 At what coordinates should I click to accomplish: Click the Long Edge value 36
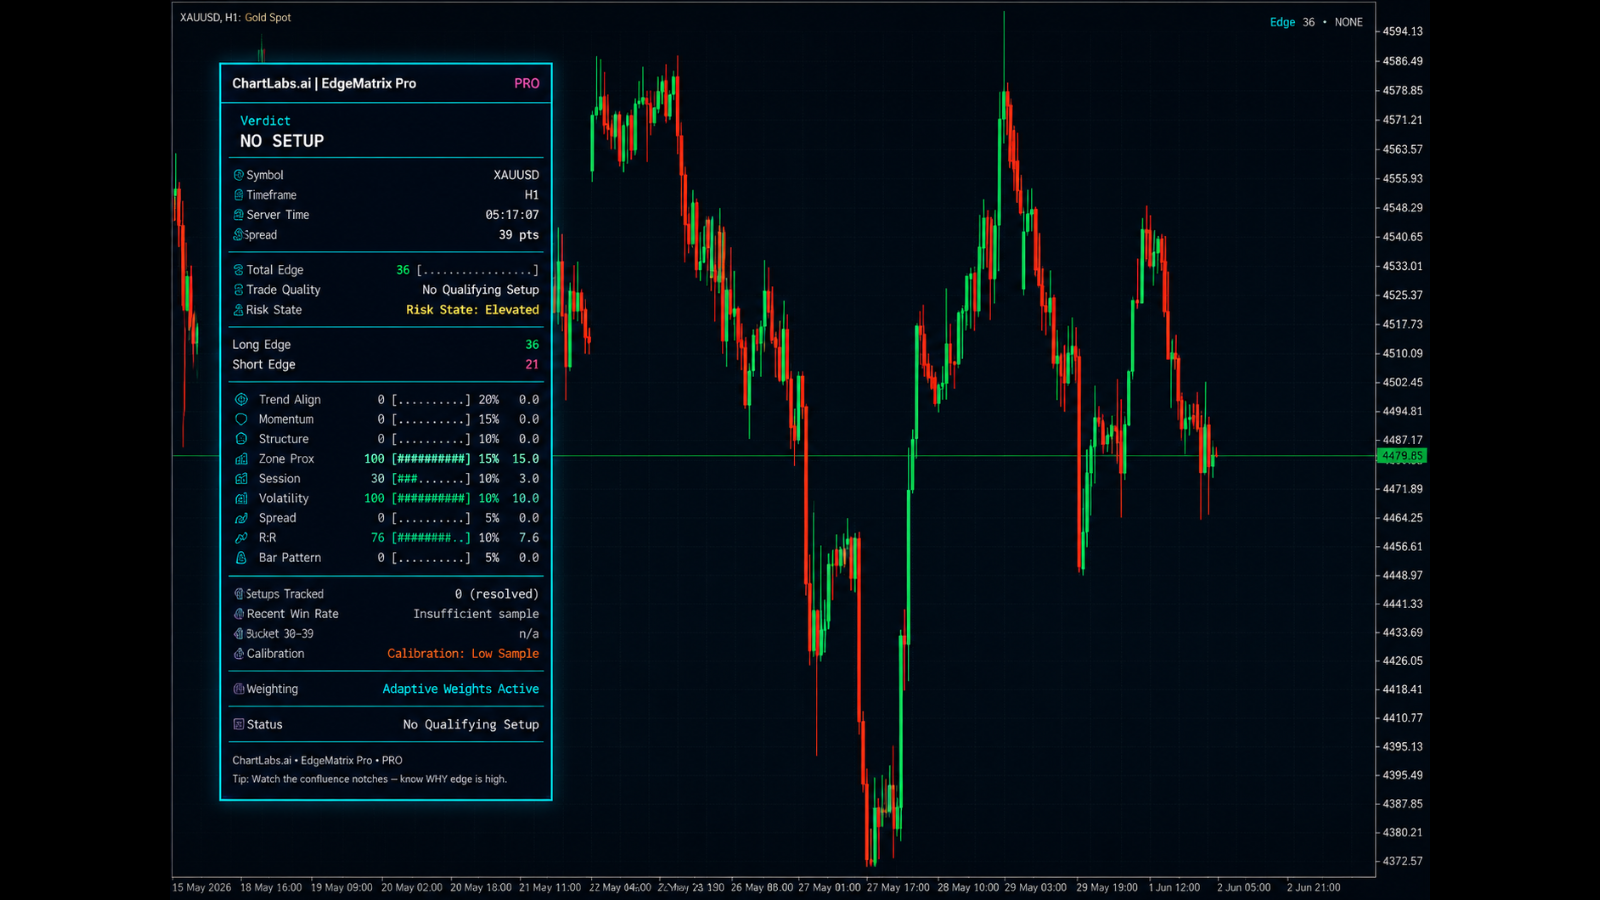click(x=532, y=345)
